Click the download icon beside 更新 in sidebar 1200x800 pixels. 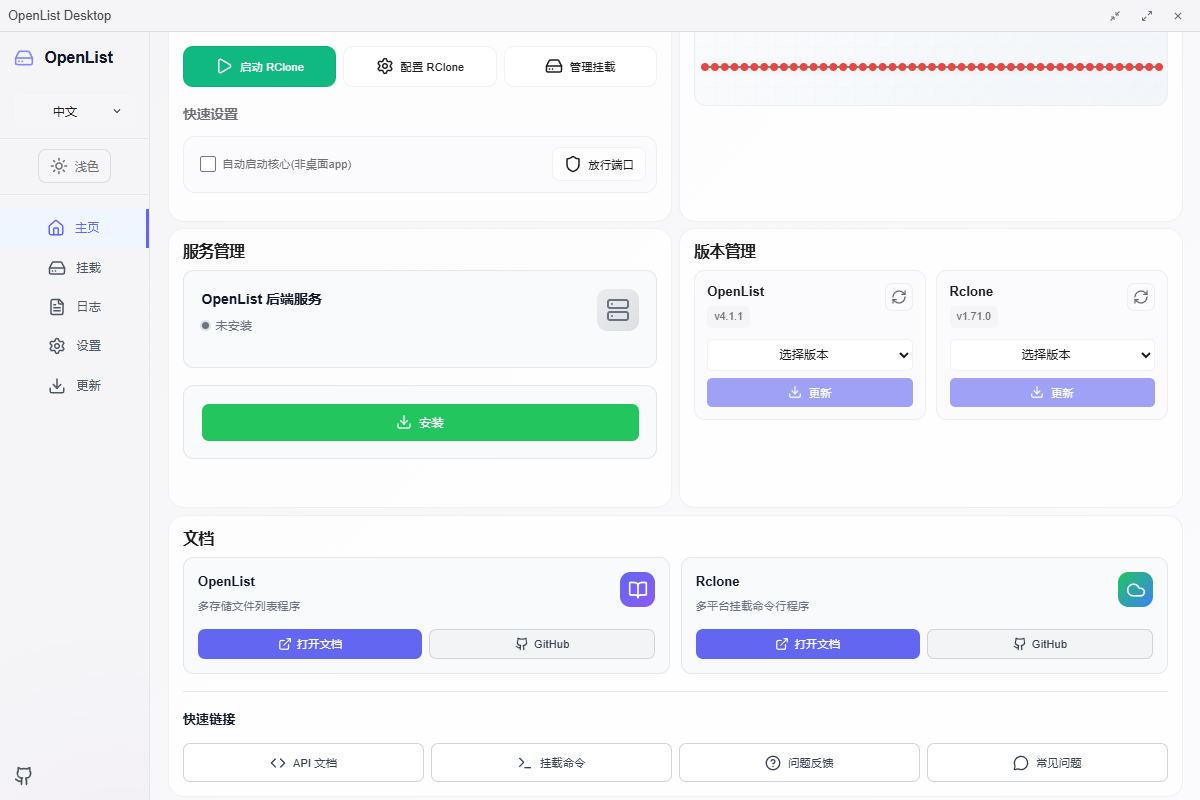57,385
